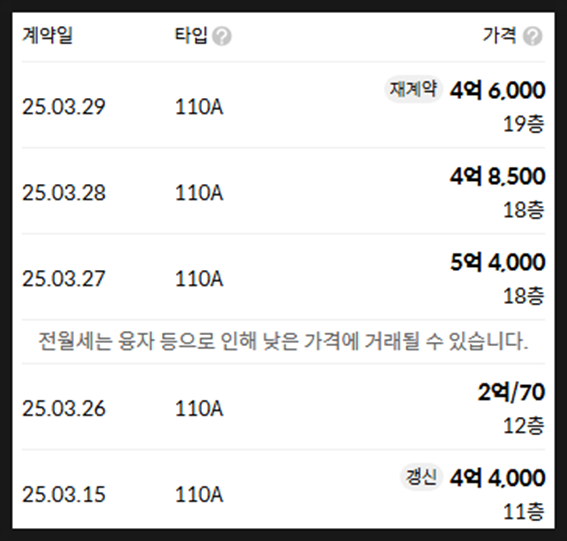Viewport: 567px width, 541px height.
Task: Click the 19층 floor label
Action: (x=524, y=124)
